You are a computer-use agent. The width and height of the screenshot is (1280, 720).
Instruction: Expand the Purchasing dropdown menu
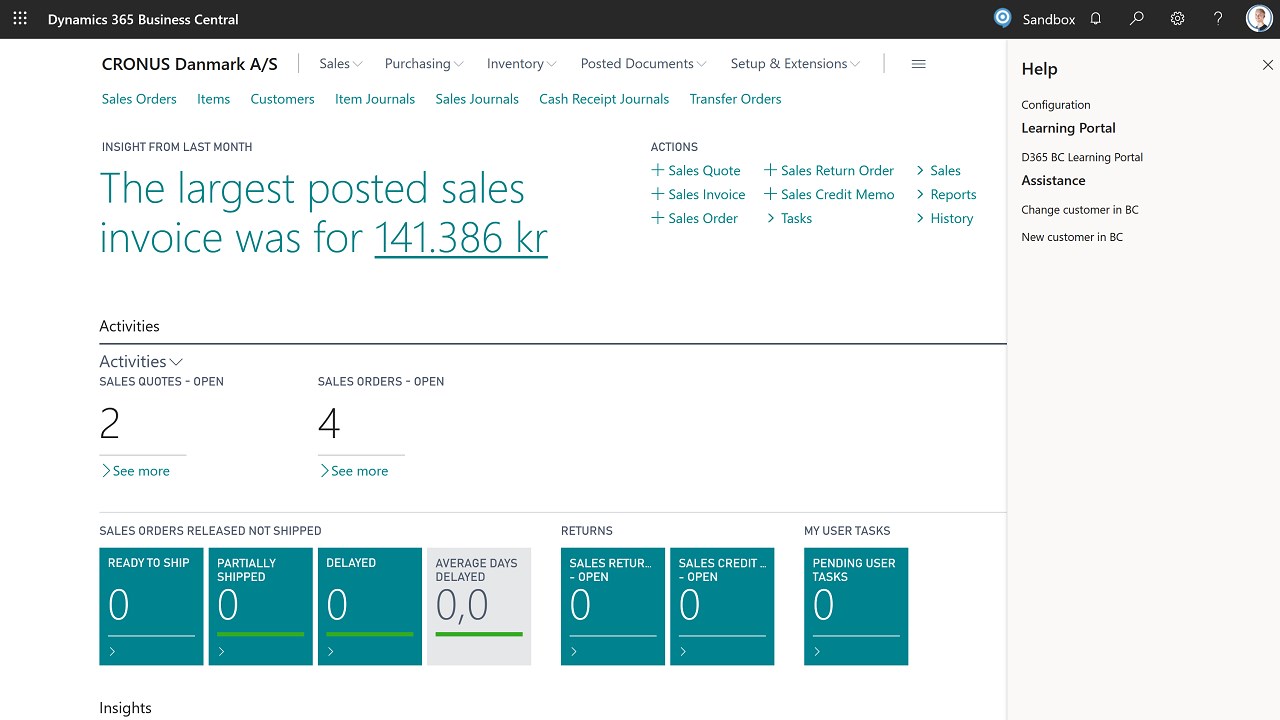point(424,64)
